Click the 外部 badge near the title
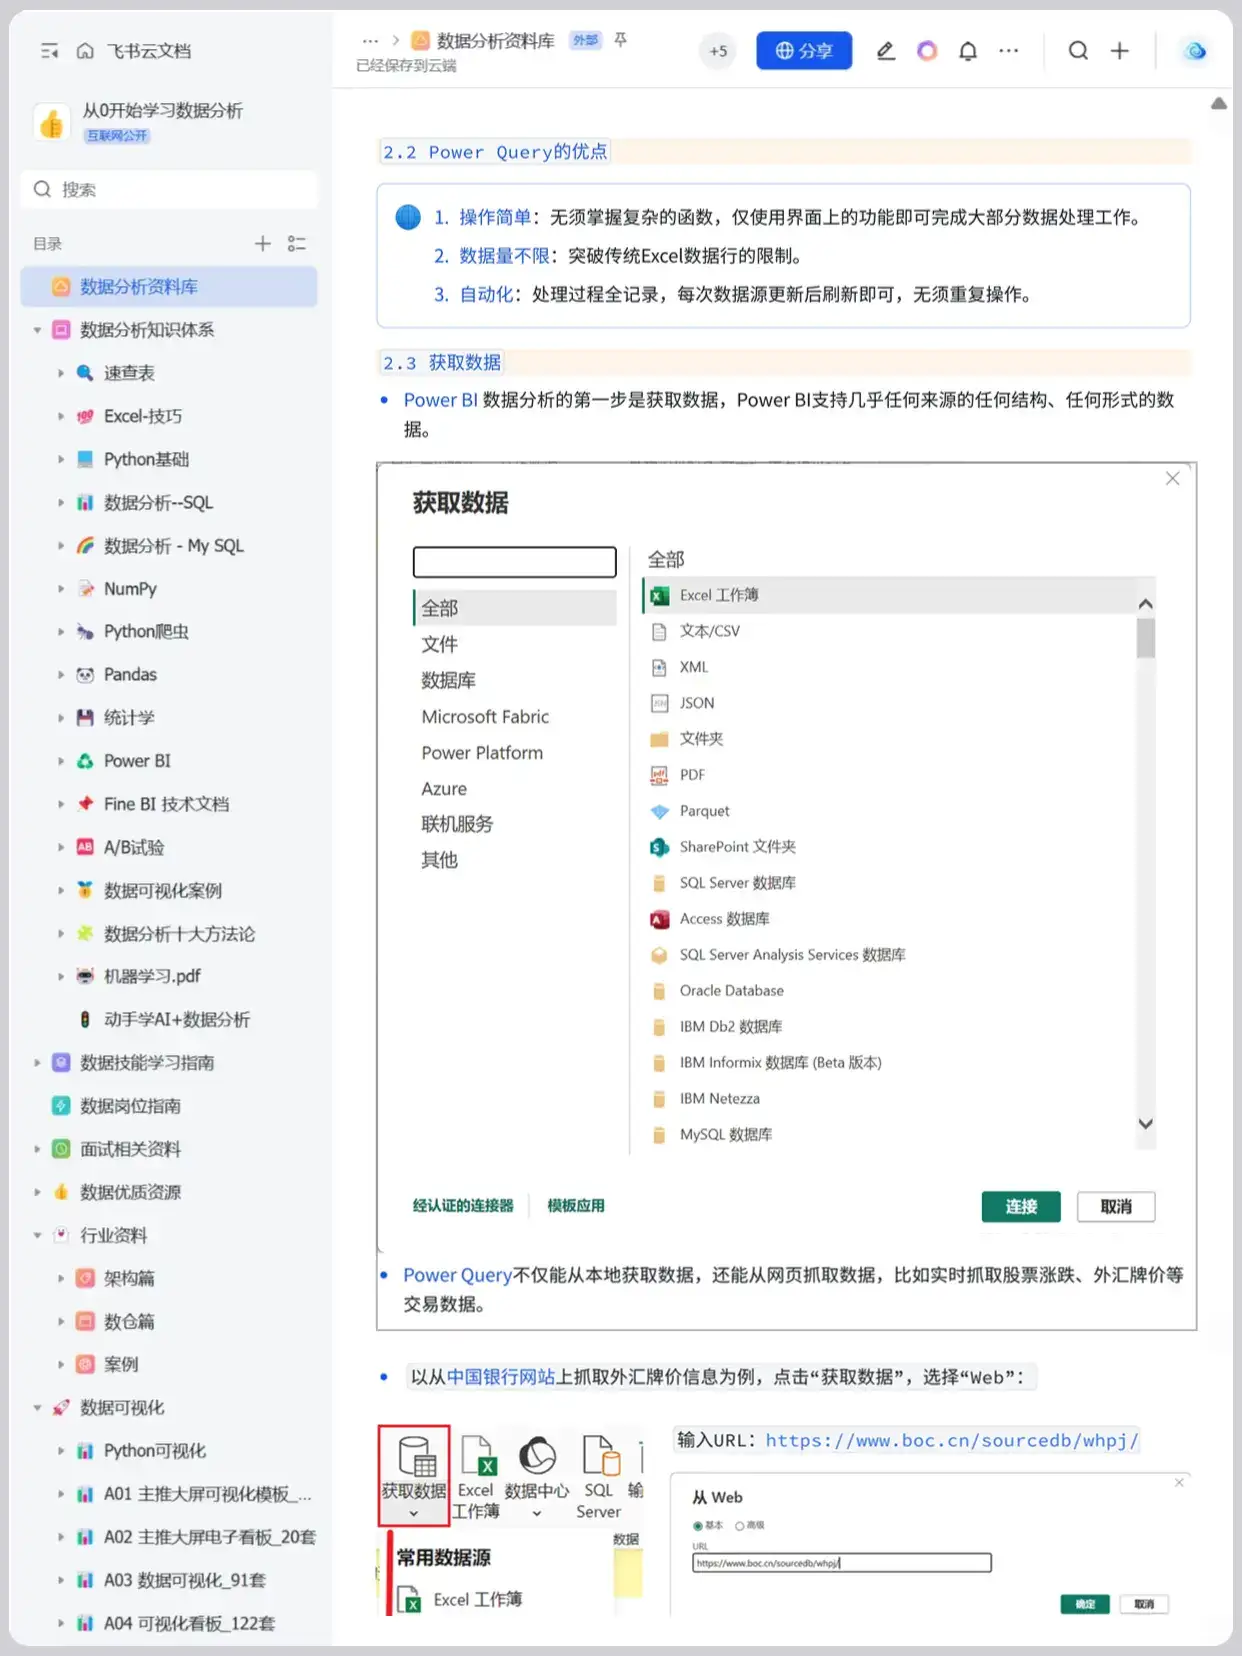1242x1656 pixels. click(585, 40)
